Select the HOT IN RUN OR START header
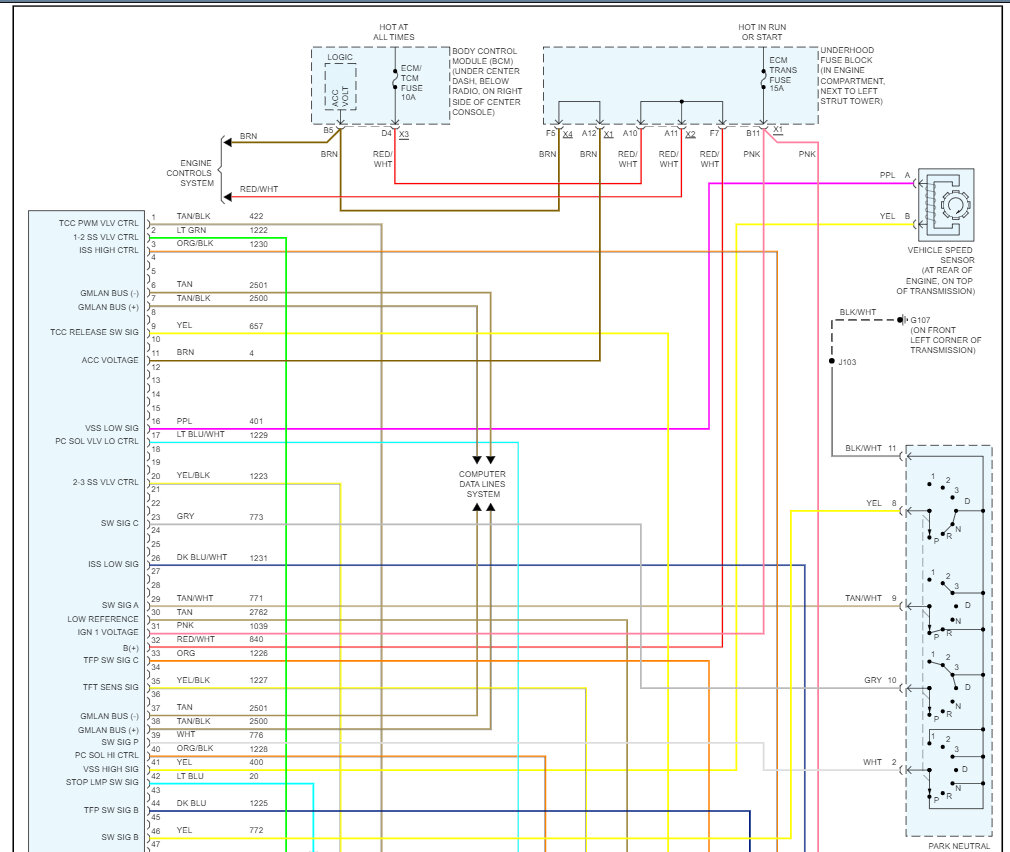Screen dimensions: 1010x852 [x=762, y=31]
